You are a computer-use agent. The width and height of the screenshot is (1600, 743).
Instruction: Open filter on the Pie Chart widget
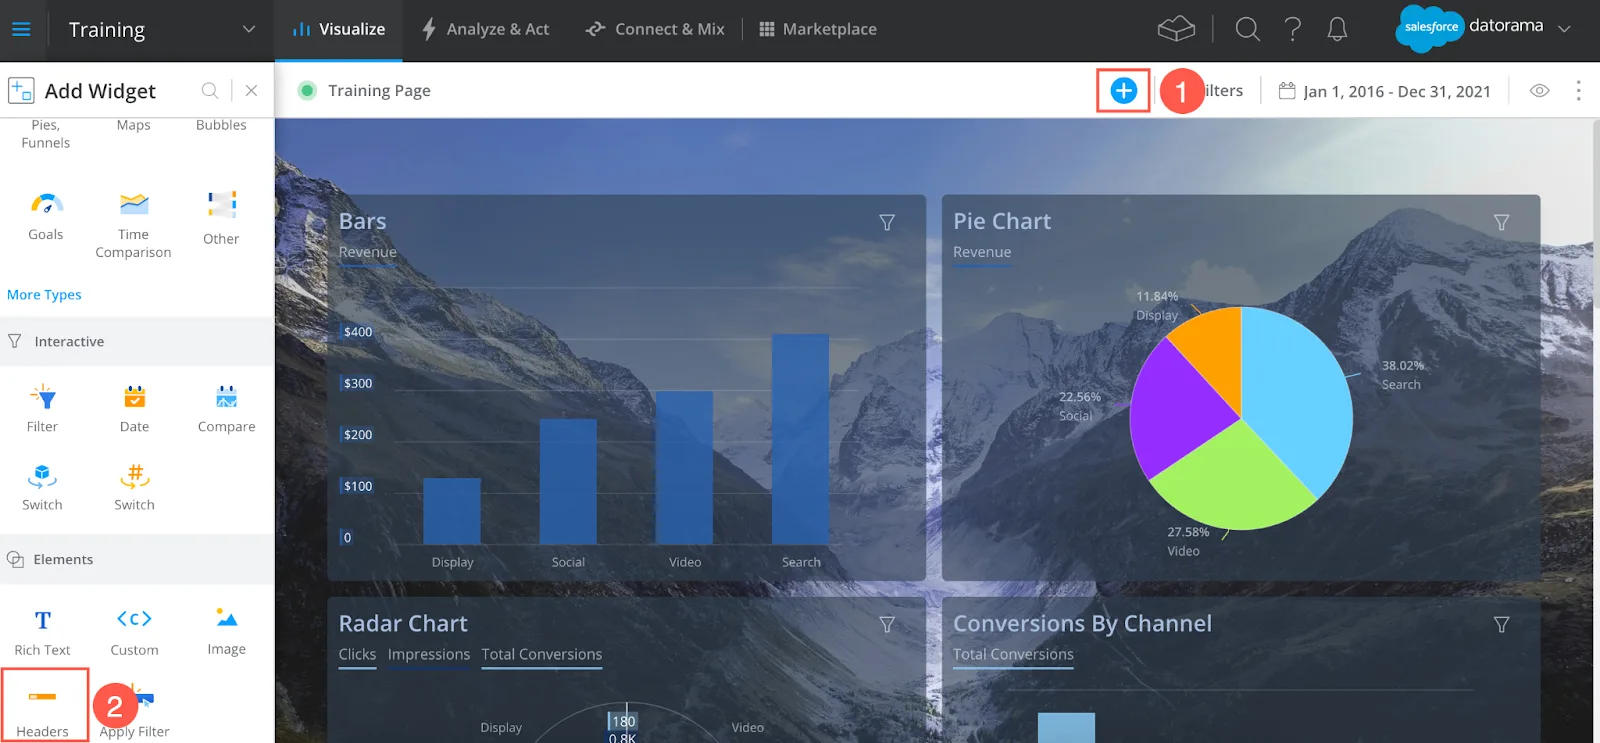click(x=1501, y=222)
